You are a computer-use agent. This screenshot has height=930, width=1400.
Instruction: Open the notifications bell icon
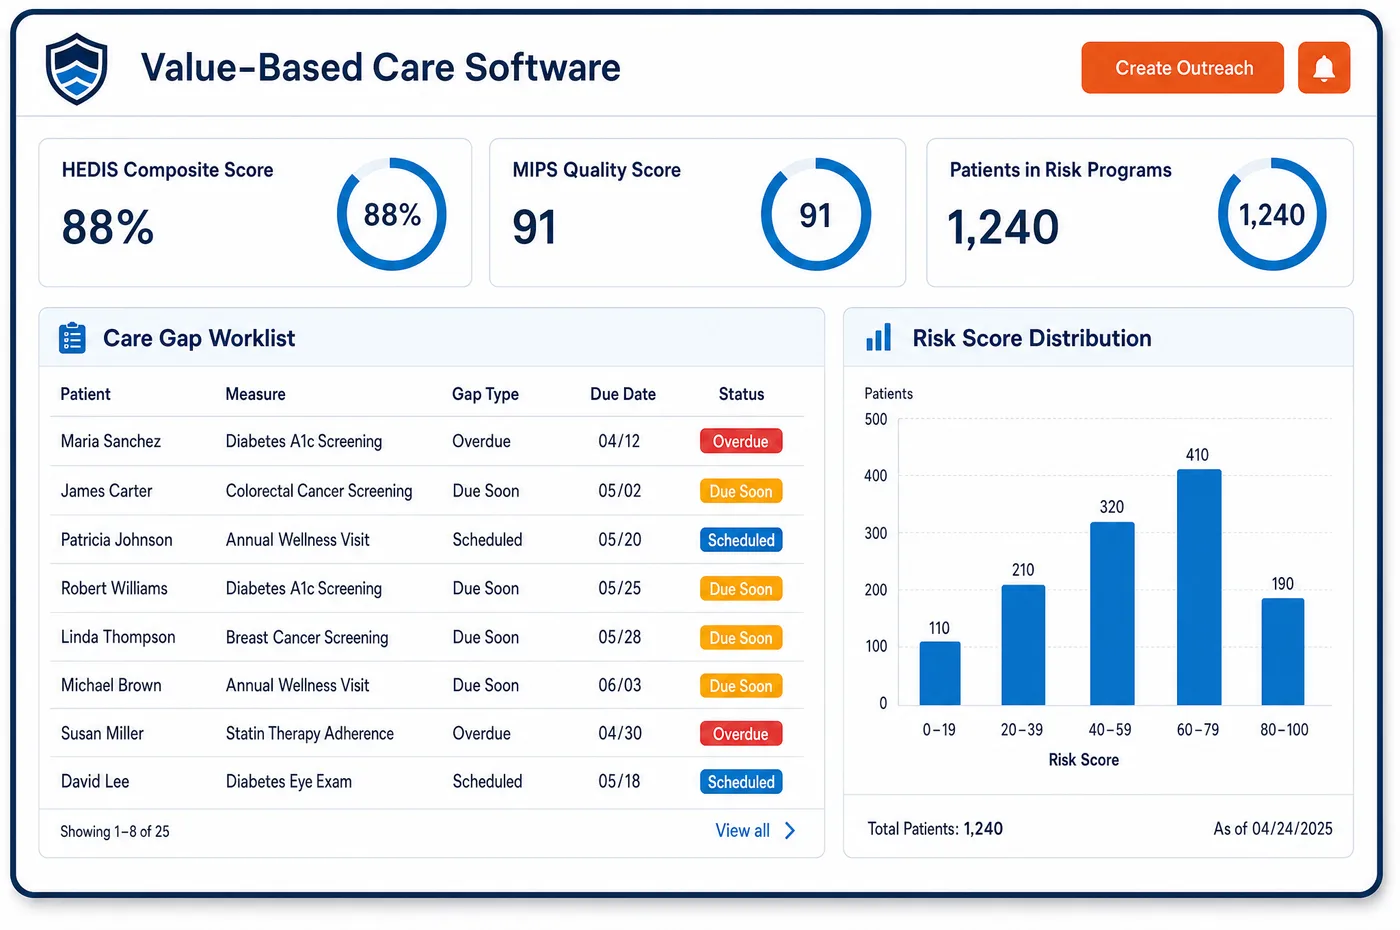point(1323,68)
